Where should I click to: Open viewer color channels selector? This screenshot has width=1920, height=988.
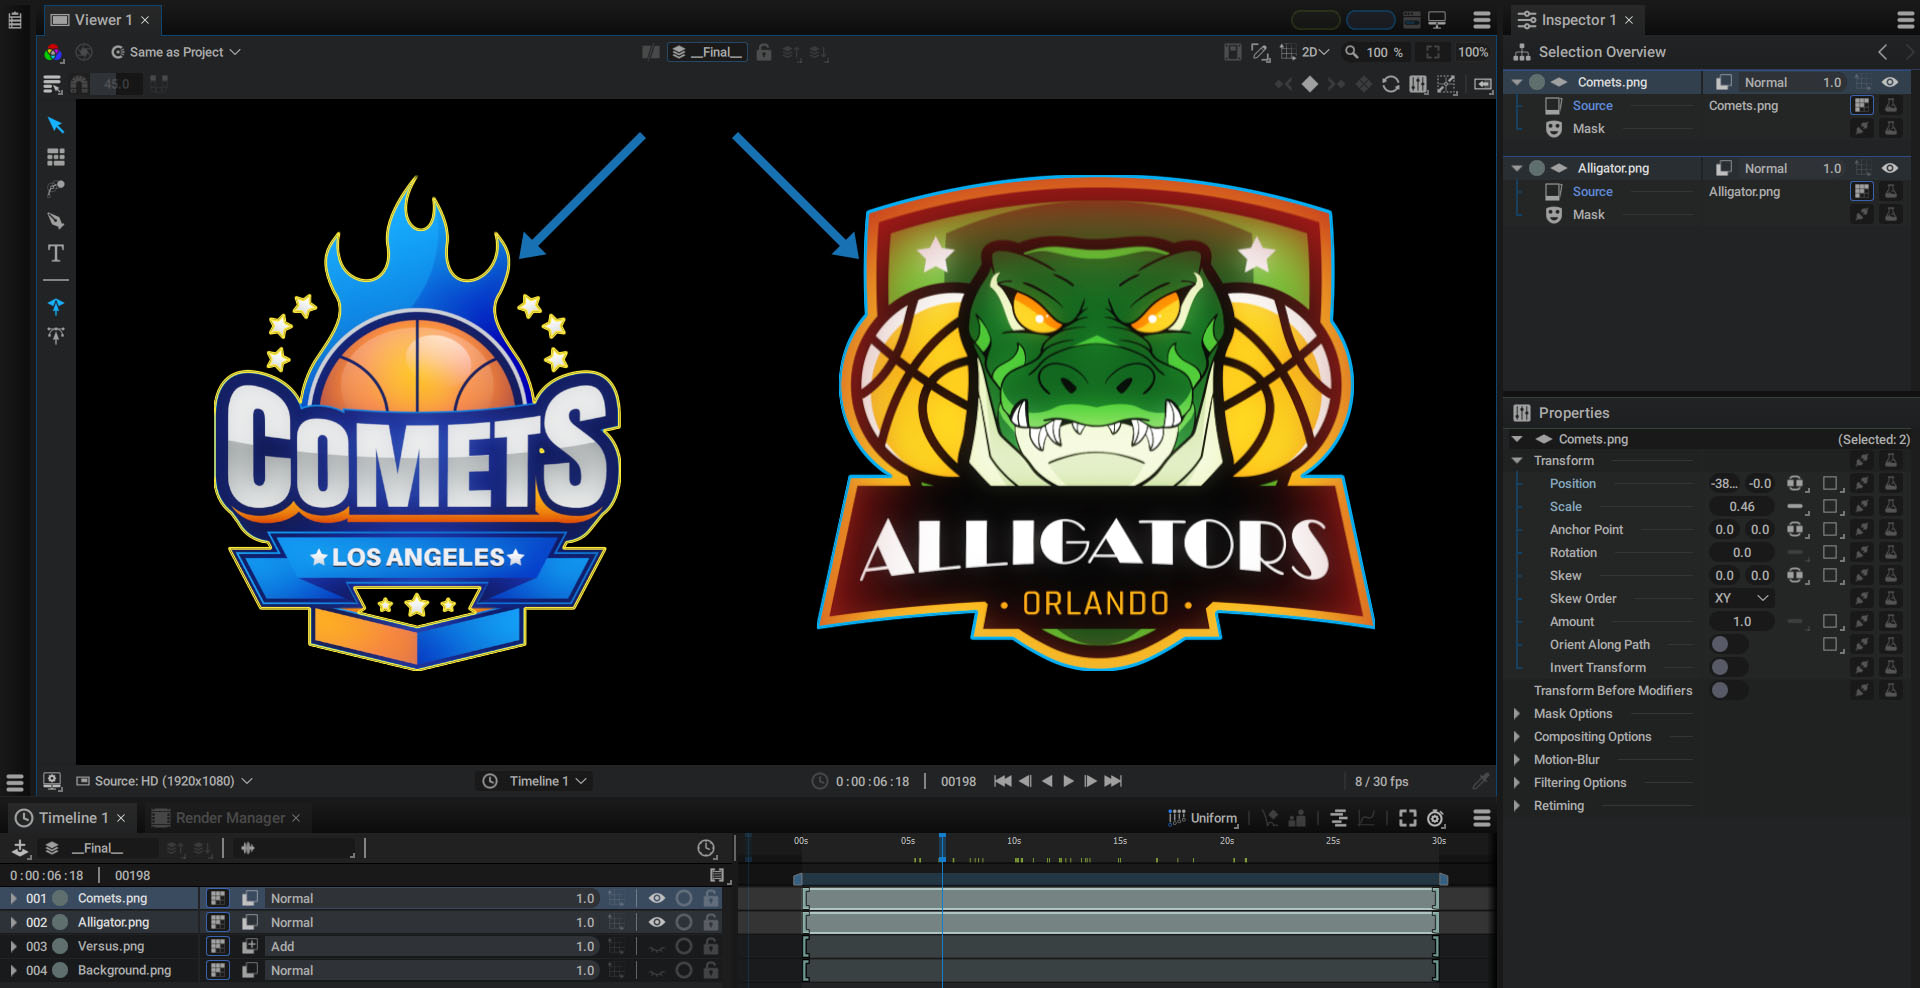pos(53,52)
